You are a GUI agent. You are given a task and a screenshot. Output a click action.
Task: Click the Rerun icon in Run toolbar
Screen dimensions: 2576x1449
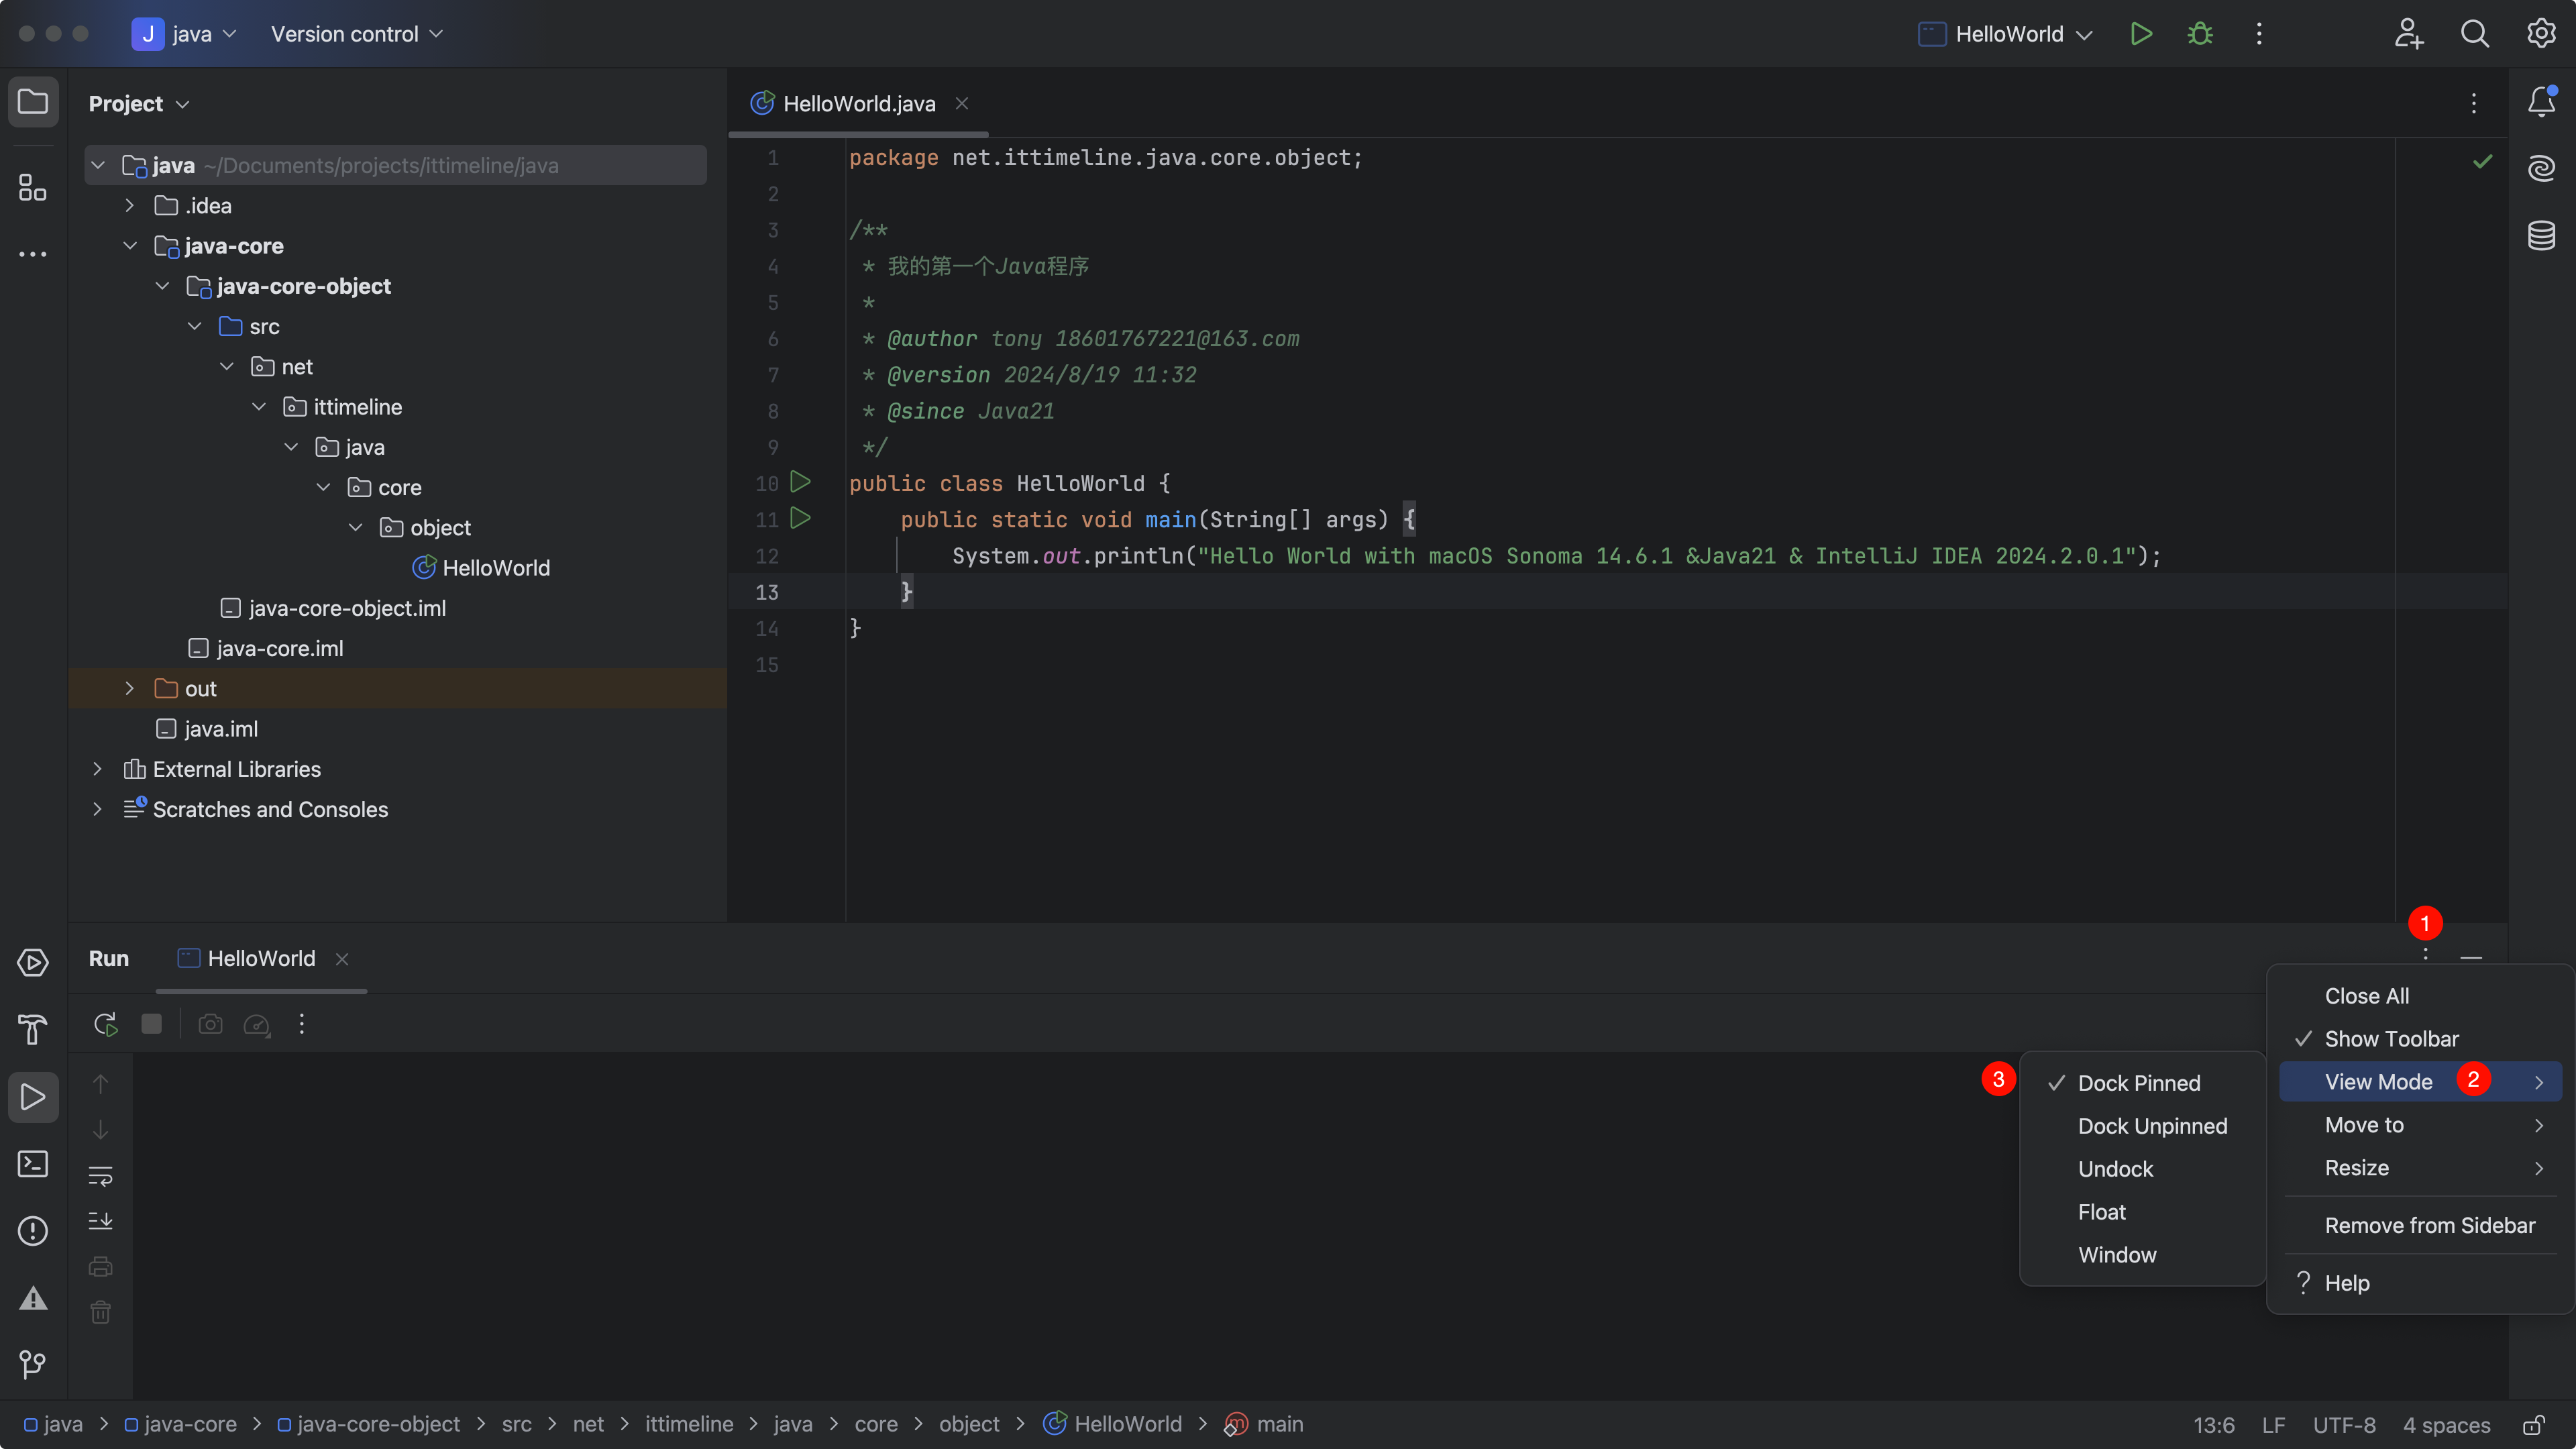[105, 1024]
